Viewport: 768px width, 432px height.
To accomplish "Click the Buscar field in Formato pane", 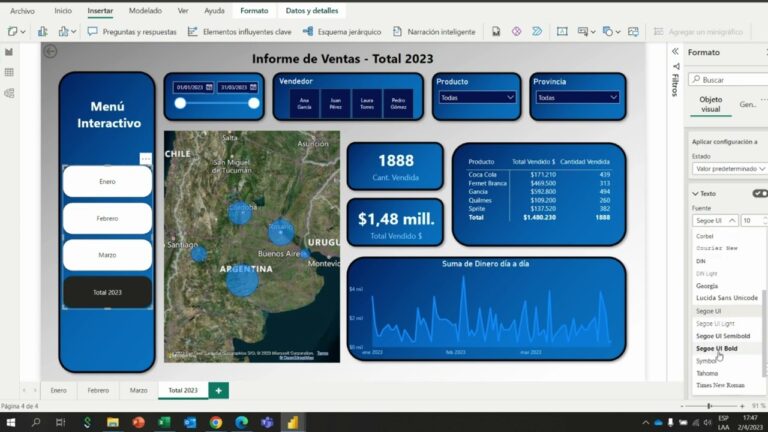I will [729, 80].
